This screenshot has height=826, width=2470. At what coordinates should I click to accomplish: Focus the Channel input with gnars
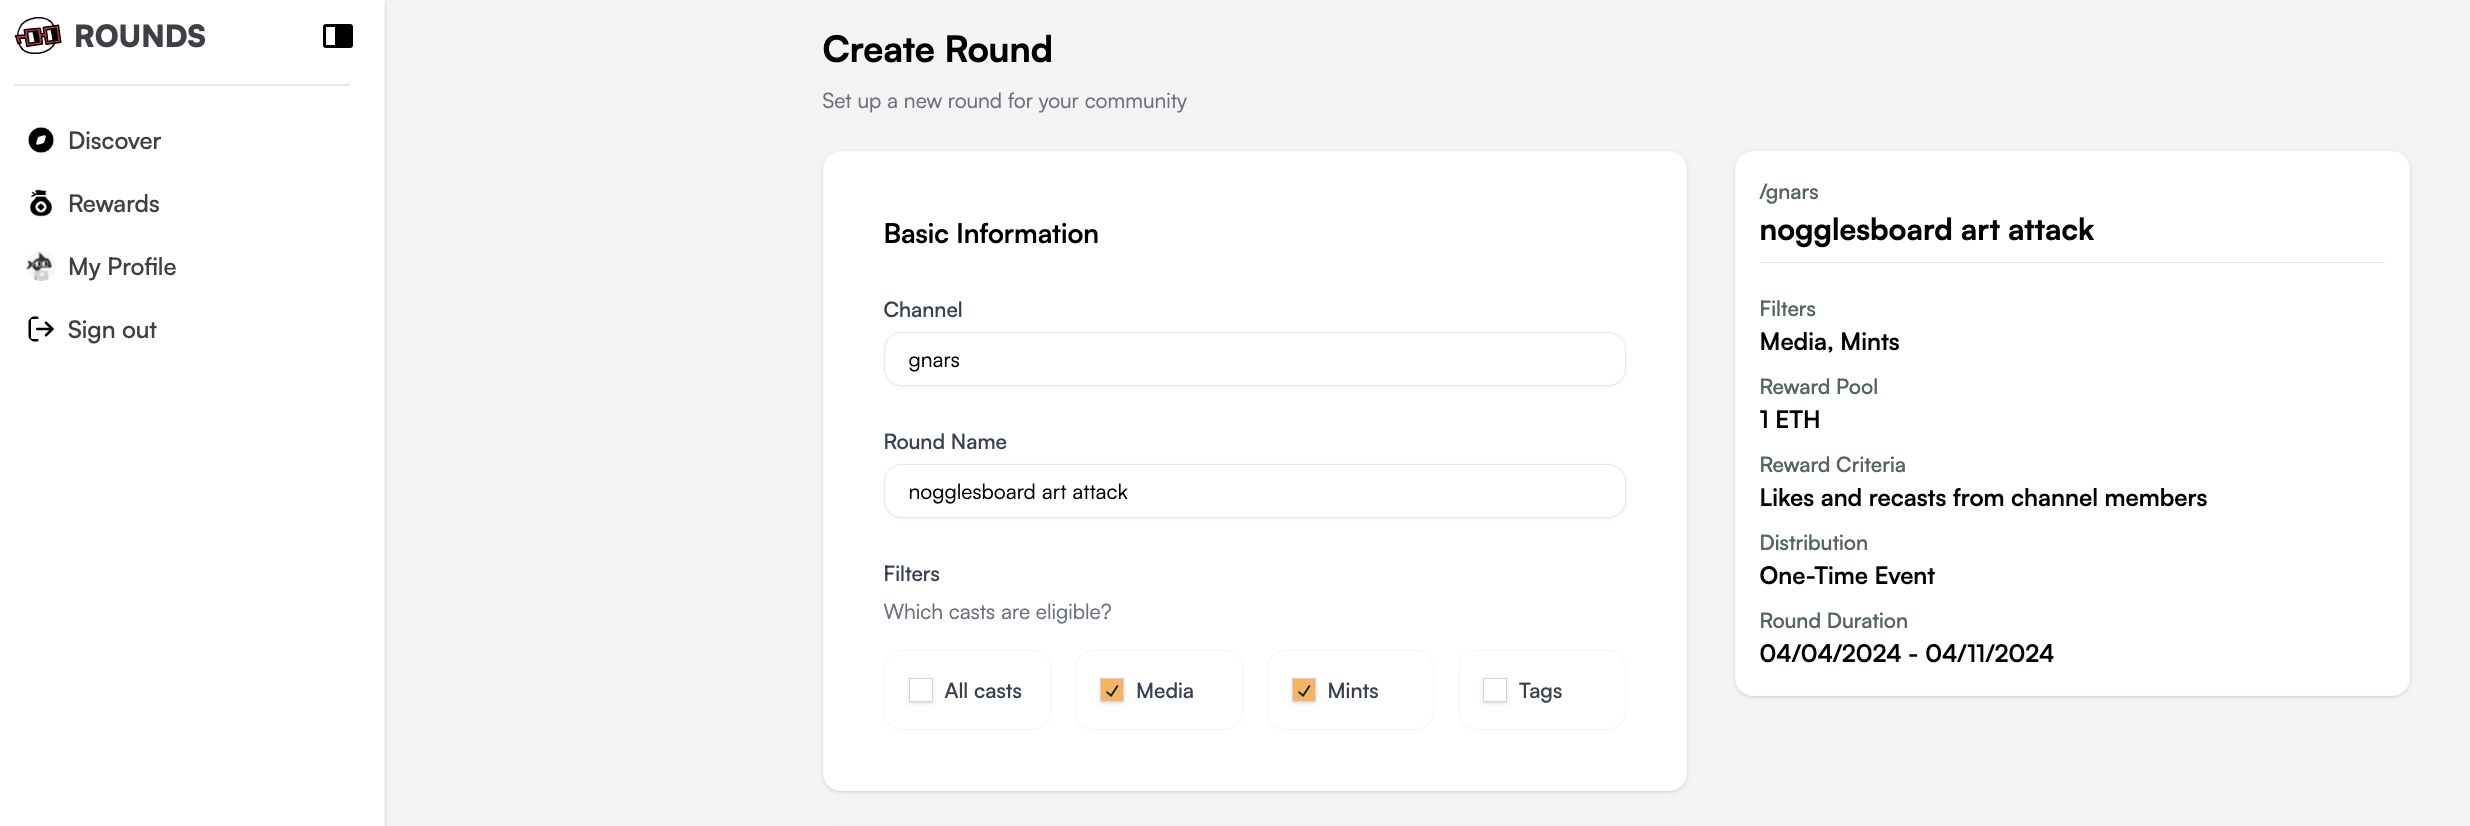pos(1254,360)
